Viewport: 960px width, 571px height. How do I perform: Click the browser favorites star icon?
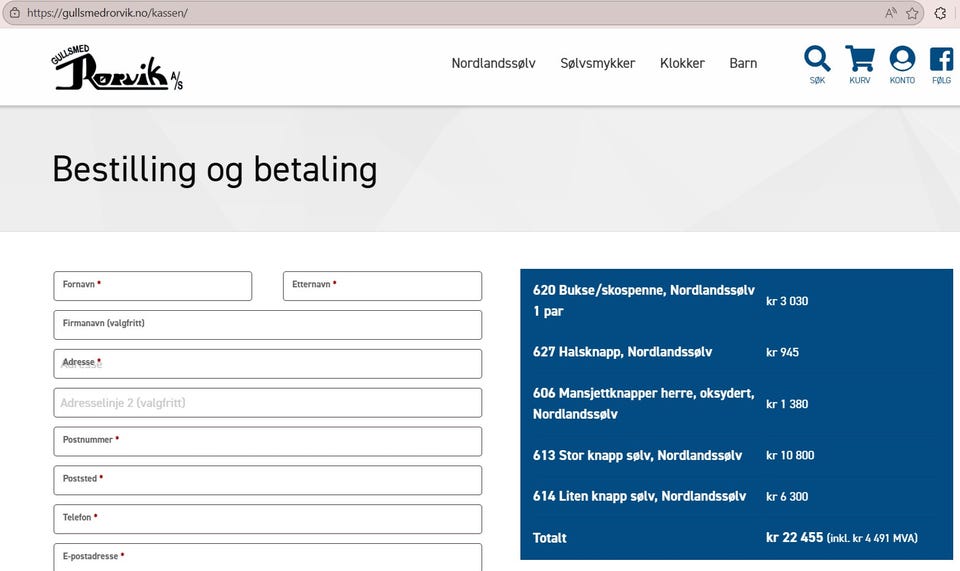[912, 13]
